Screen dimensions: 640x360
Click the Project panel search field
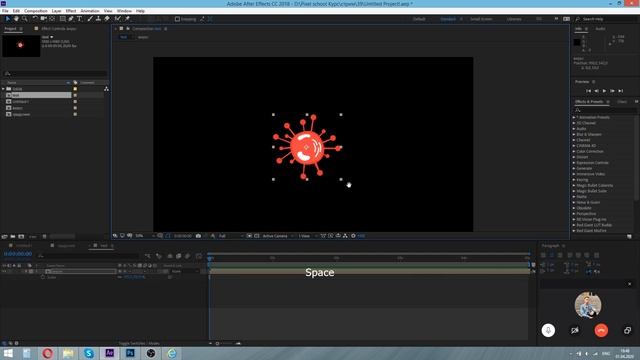point(55,73)
